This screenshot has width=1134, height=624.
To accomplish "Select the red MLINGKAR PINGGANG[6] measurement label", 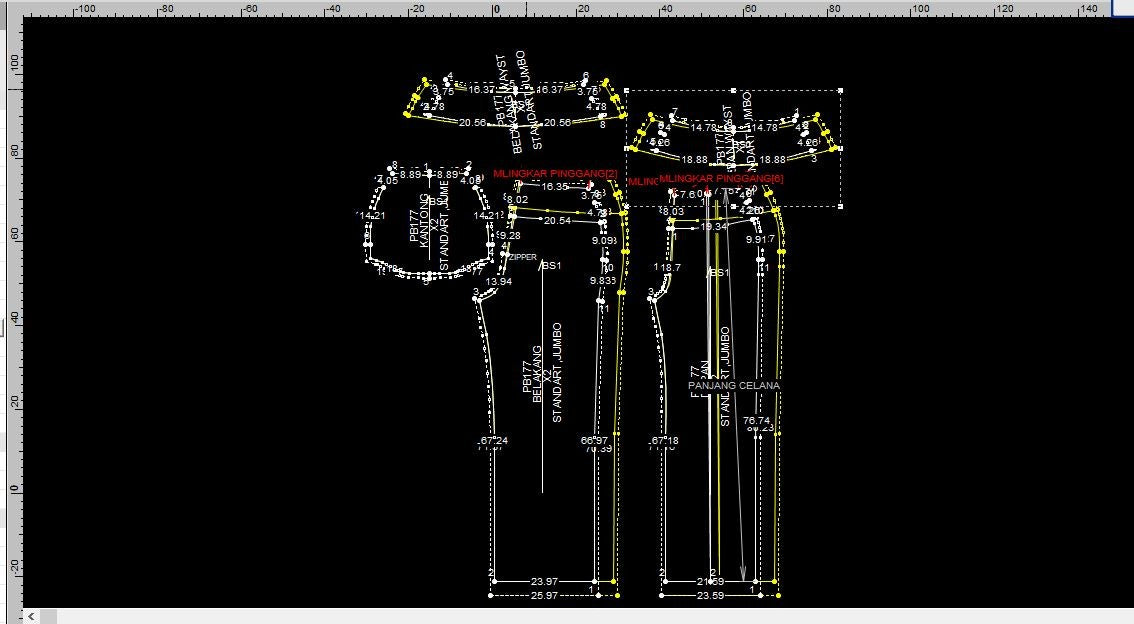I will coord(721,179).
